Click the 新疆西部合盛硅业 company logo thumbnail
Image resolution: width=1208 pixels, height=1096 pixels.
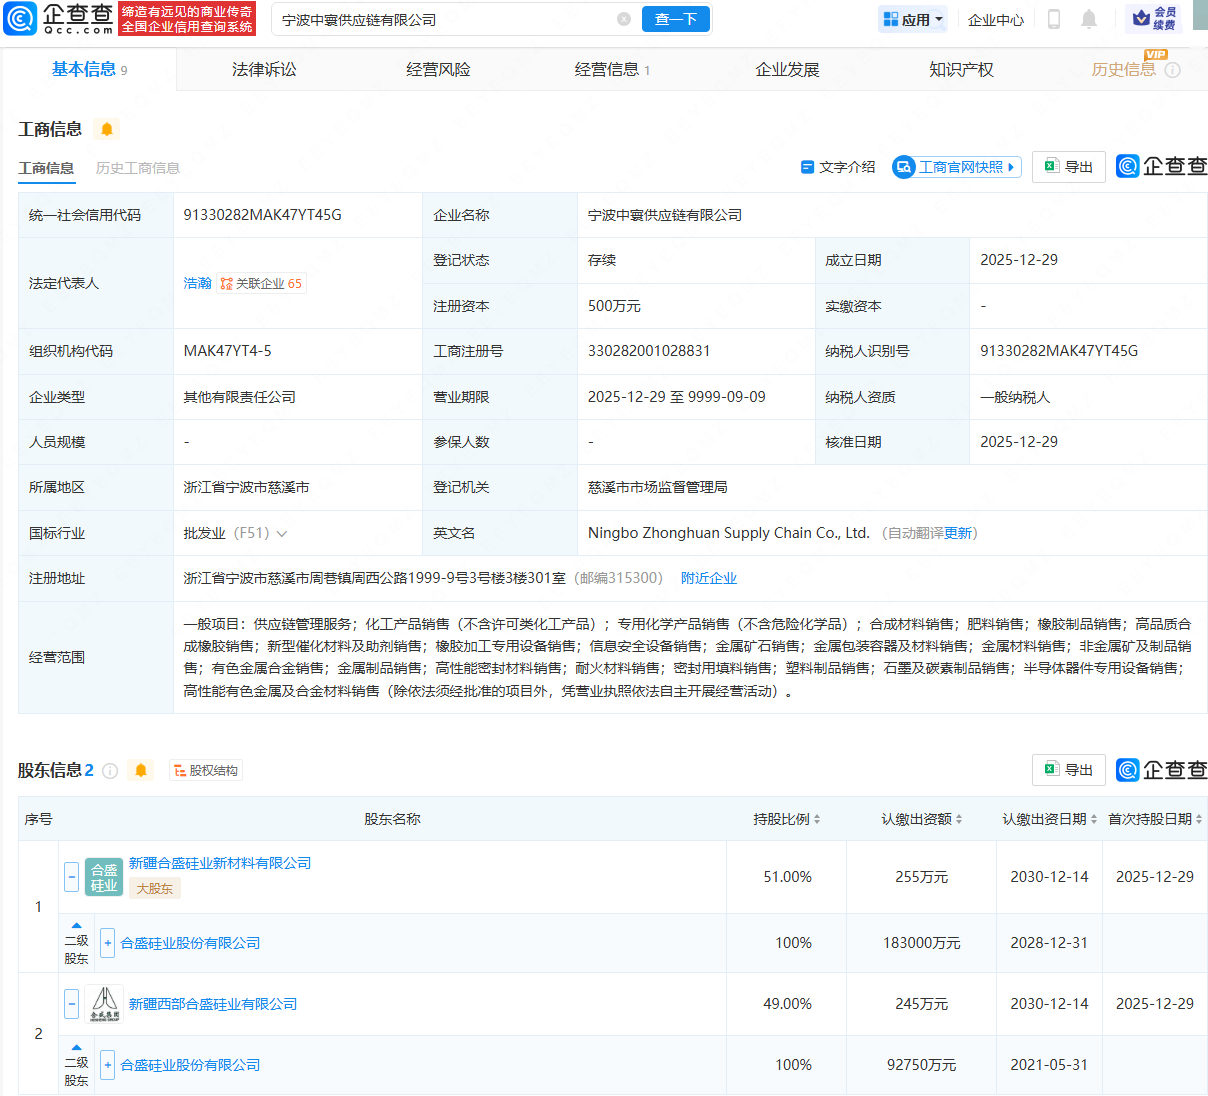coord(104,1003)
